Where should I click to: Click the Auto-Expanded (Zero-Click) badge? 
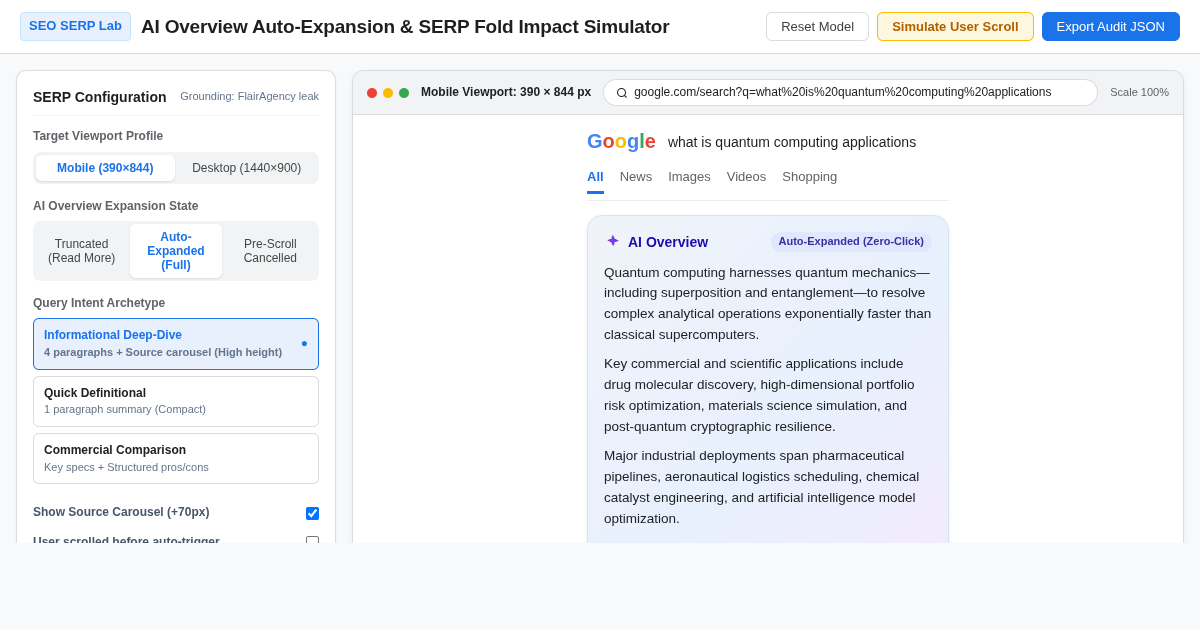click(x=851, y=241)
